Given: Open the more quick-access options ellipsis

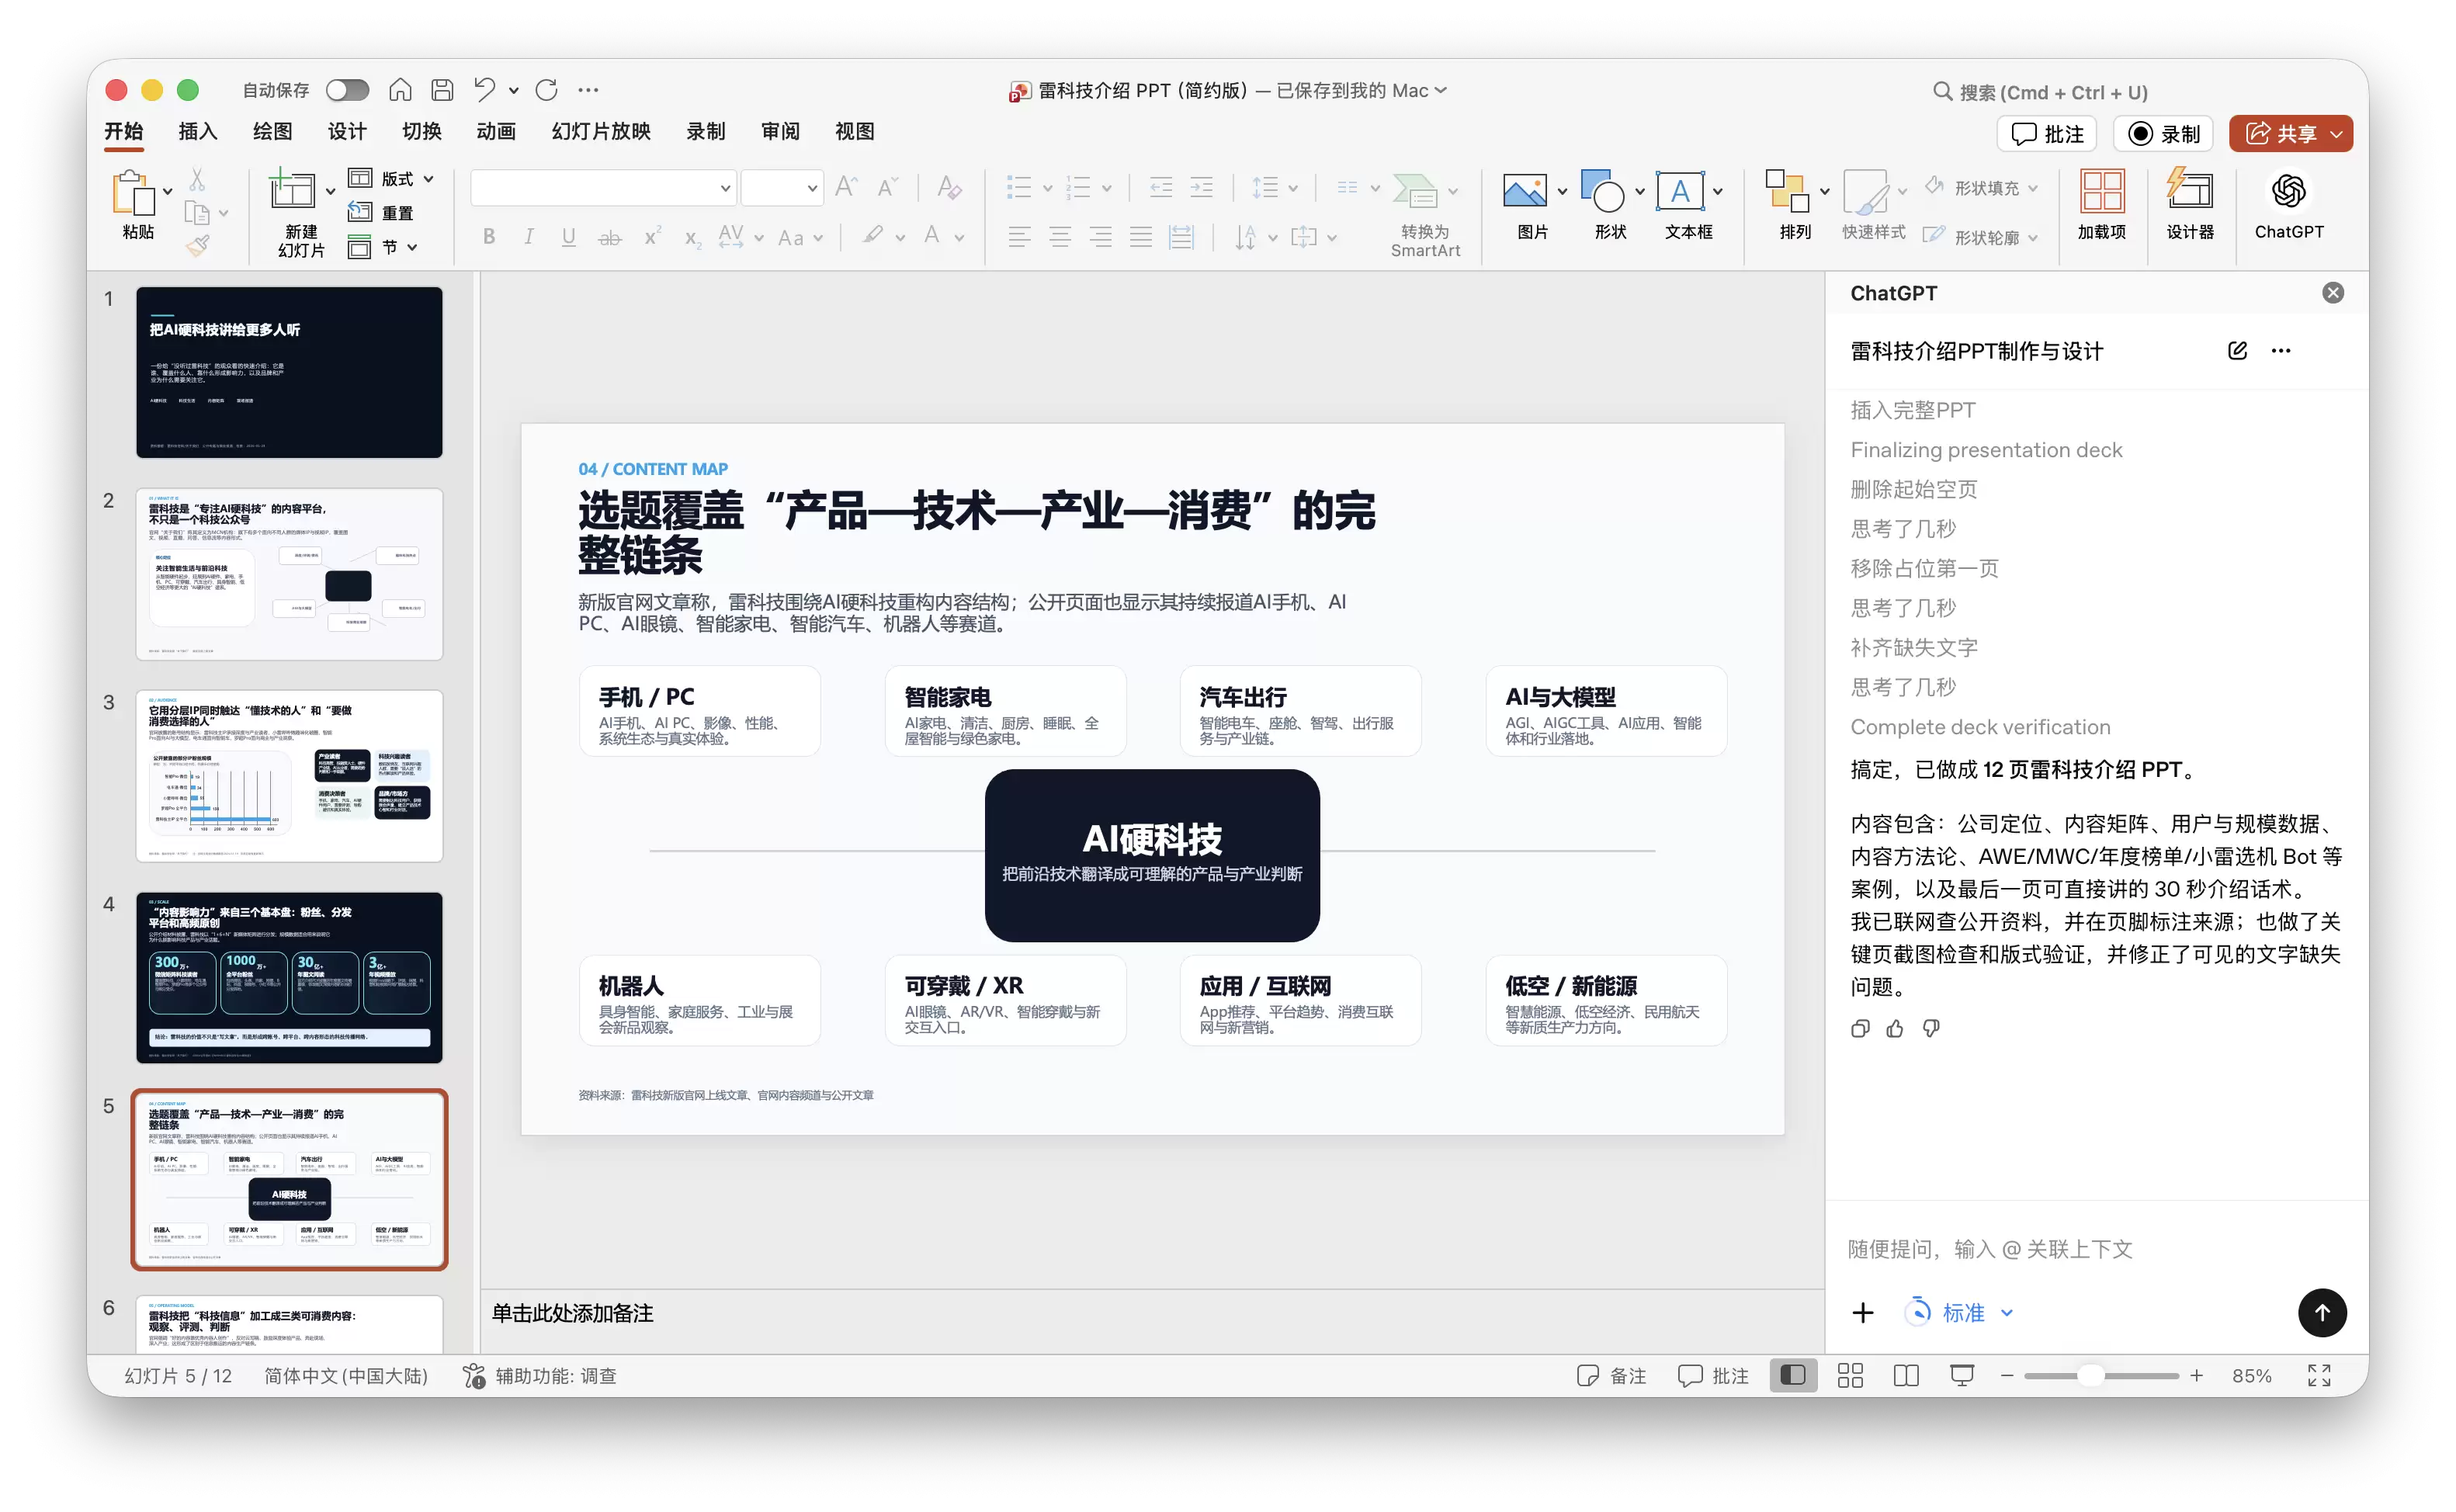Looking at the screenshot, I should [x=588, y=90].
